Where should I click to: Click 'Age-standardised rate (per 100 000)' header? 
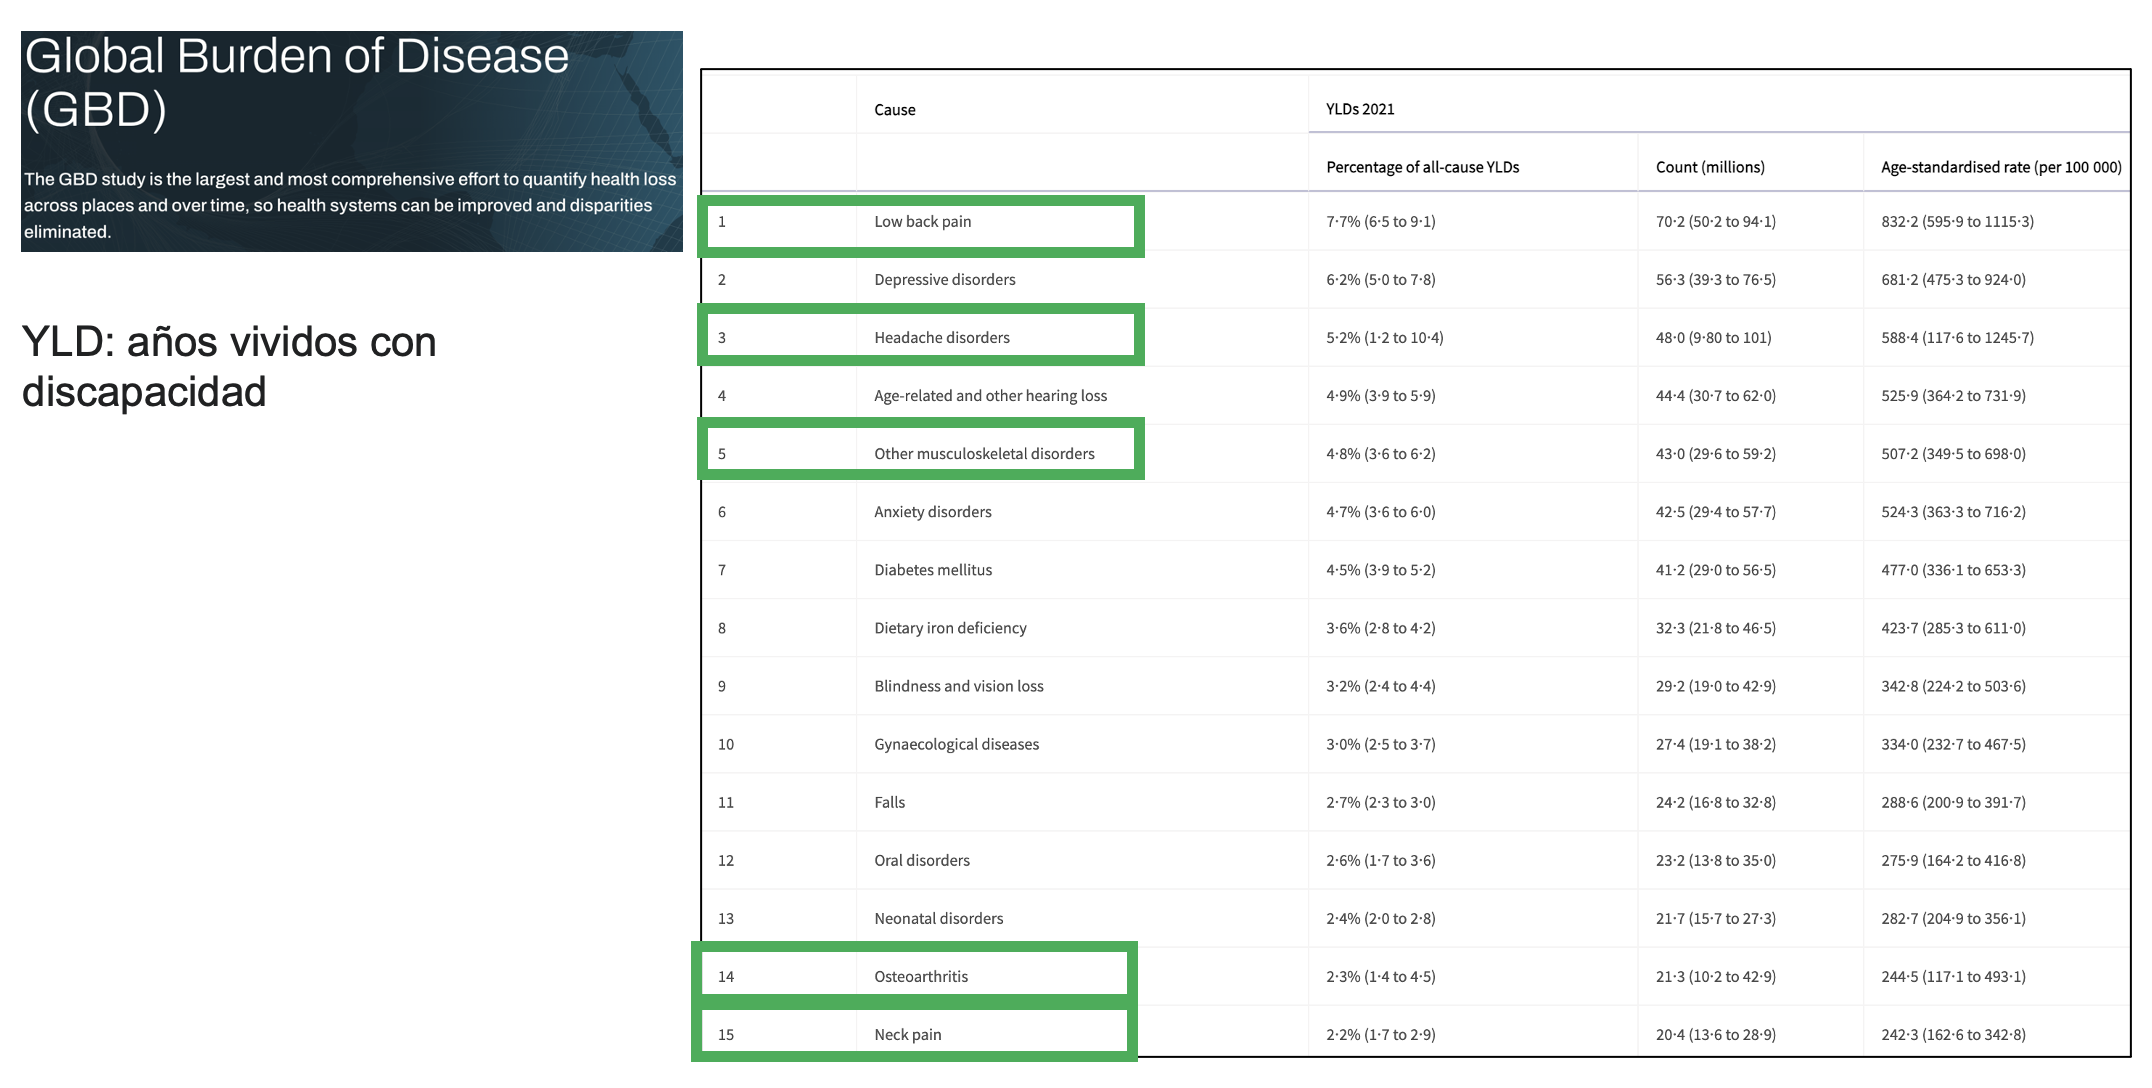point(2001,167)
